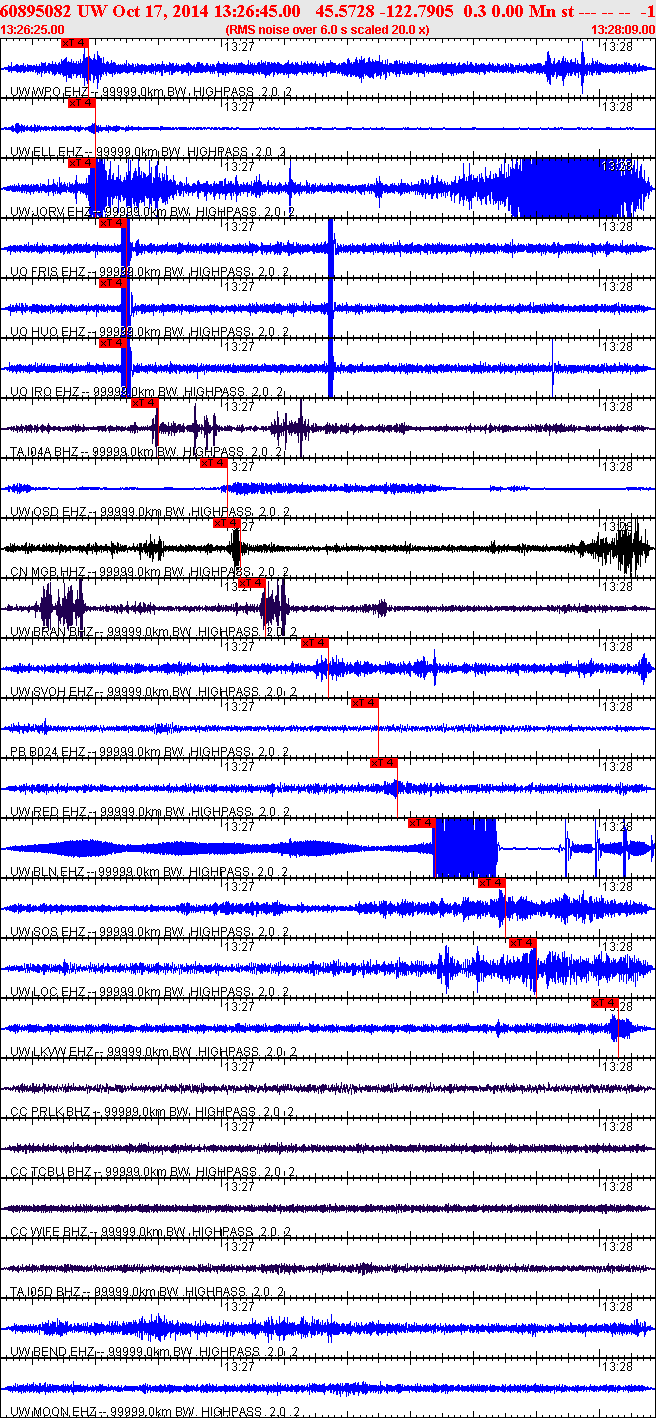656x1418 pixels.
Task: Pick the red arrival flag on TA I04A trace
Action: point(145,403)
